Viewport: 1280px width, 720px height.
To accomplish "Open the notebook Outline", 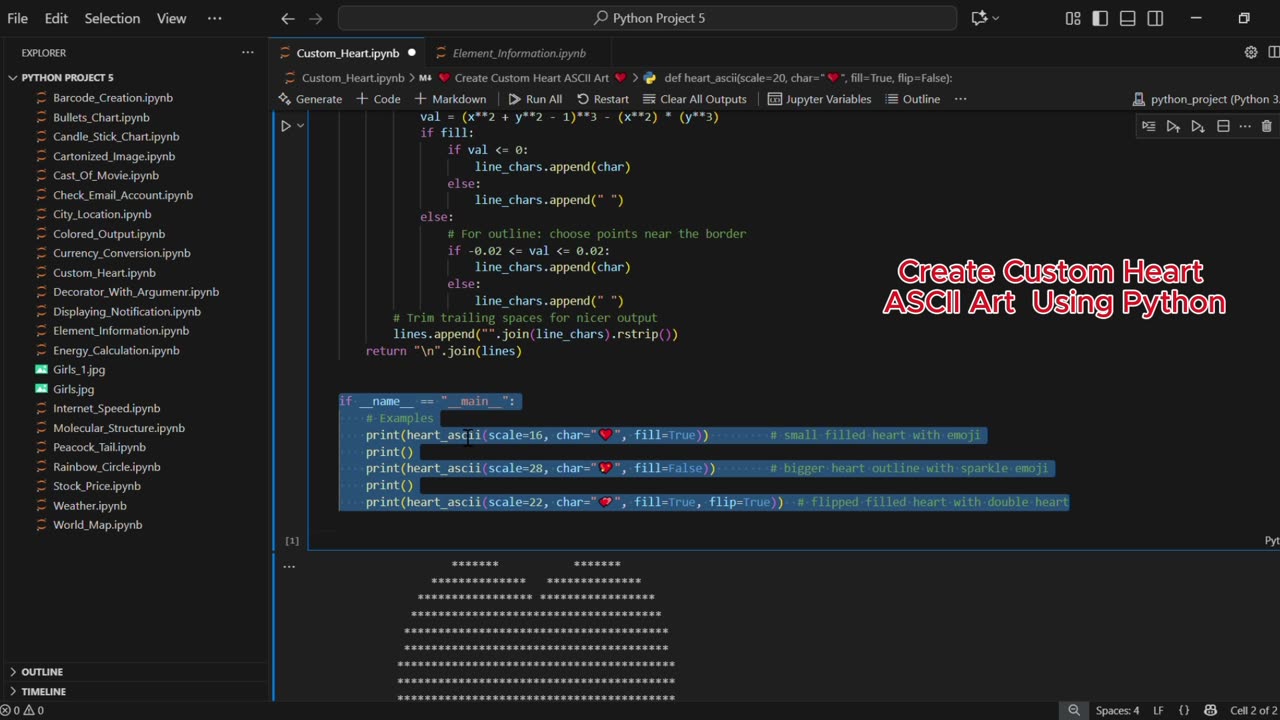I will [x=912, y=99].
